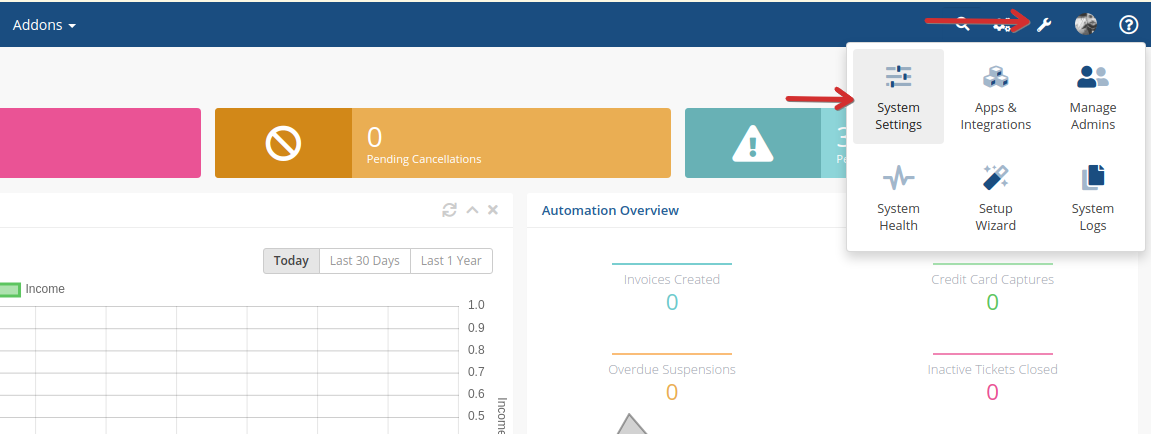The width and height of the screenshot is (1151, 434).
Task: Refresh the income chart widget
Action: (450, 210)
